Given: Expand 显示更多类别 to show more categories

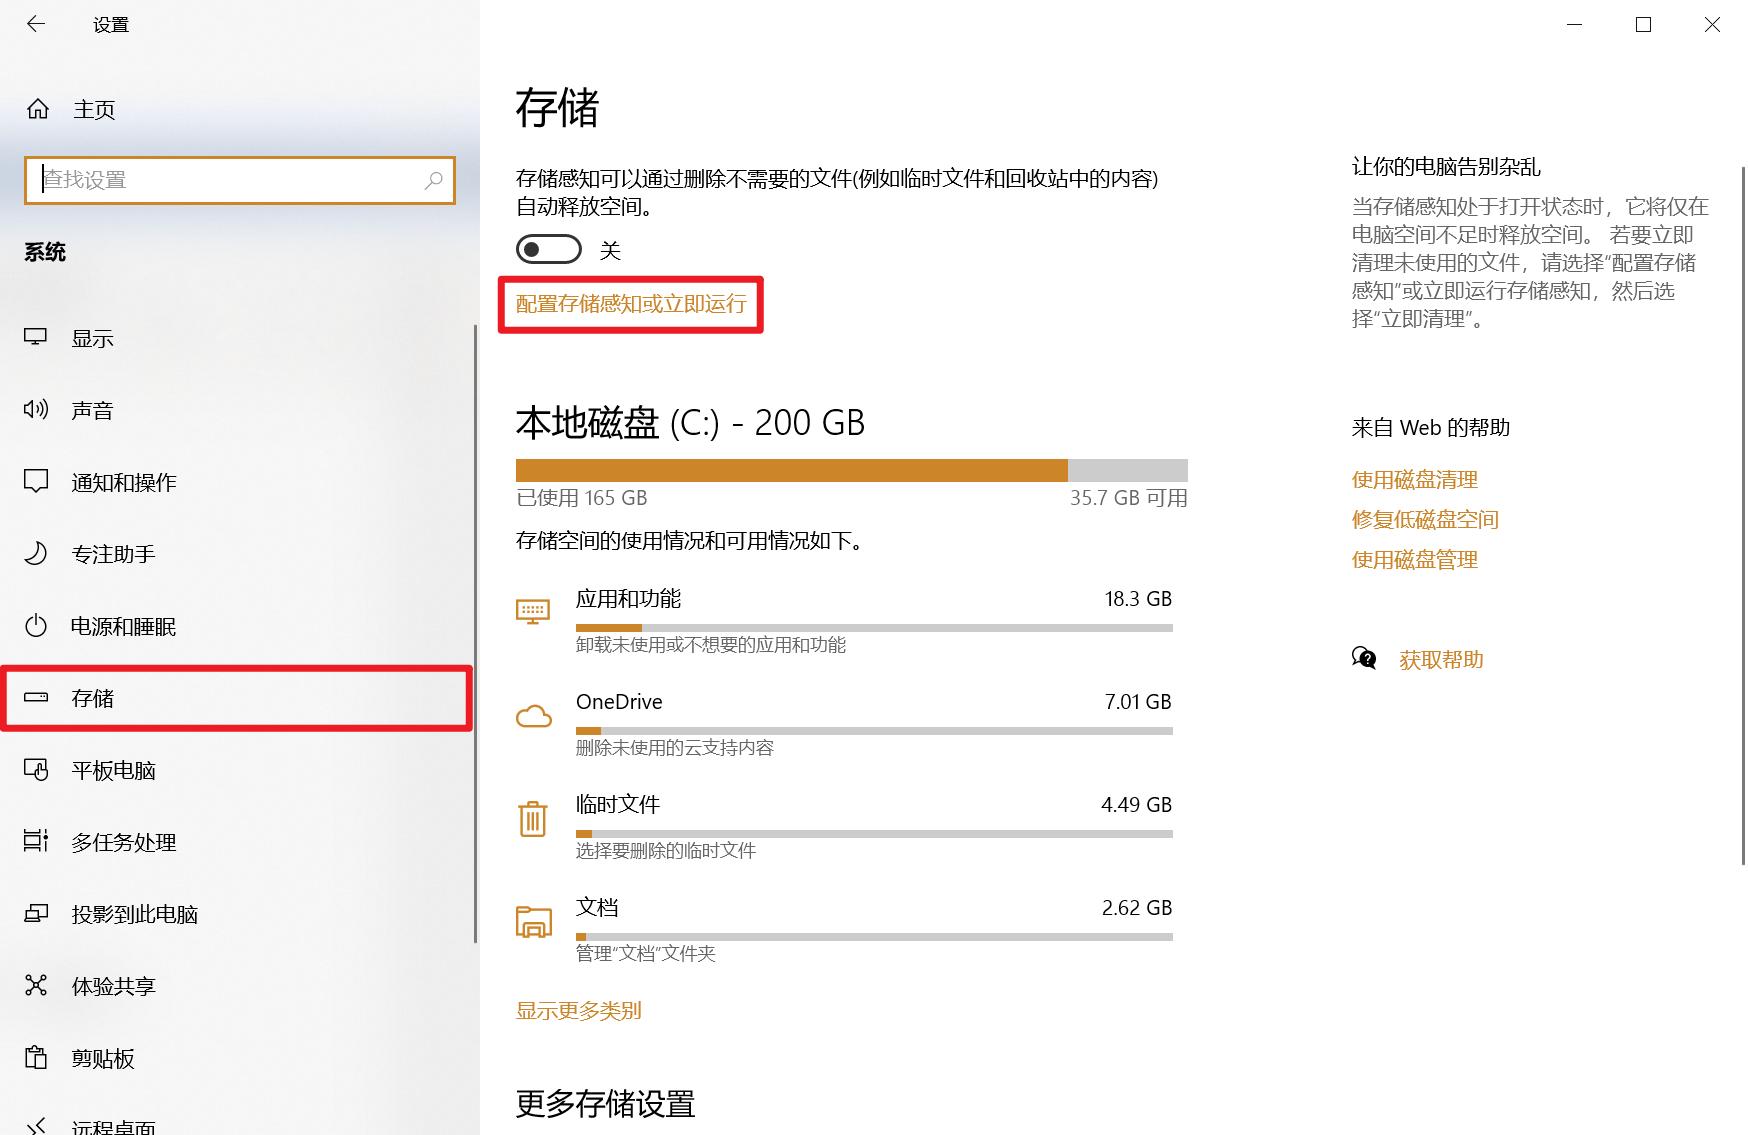Looking at the screenshot, I should 578,1011.
